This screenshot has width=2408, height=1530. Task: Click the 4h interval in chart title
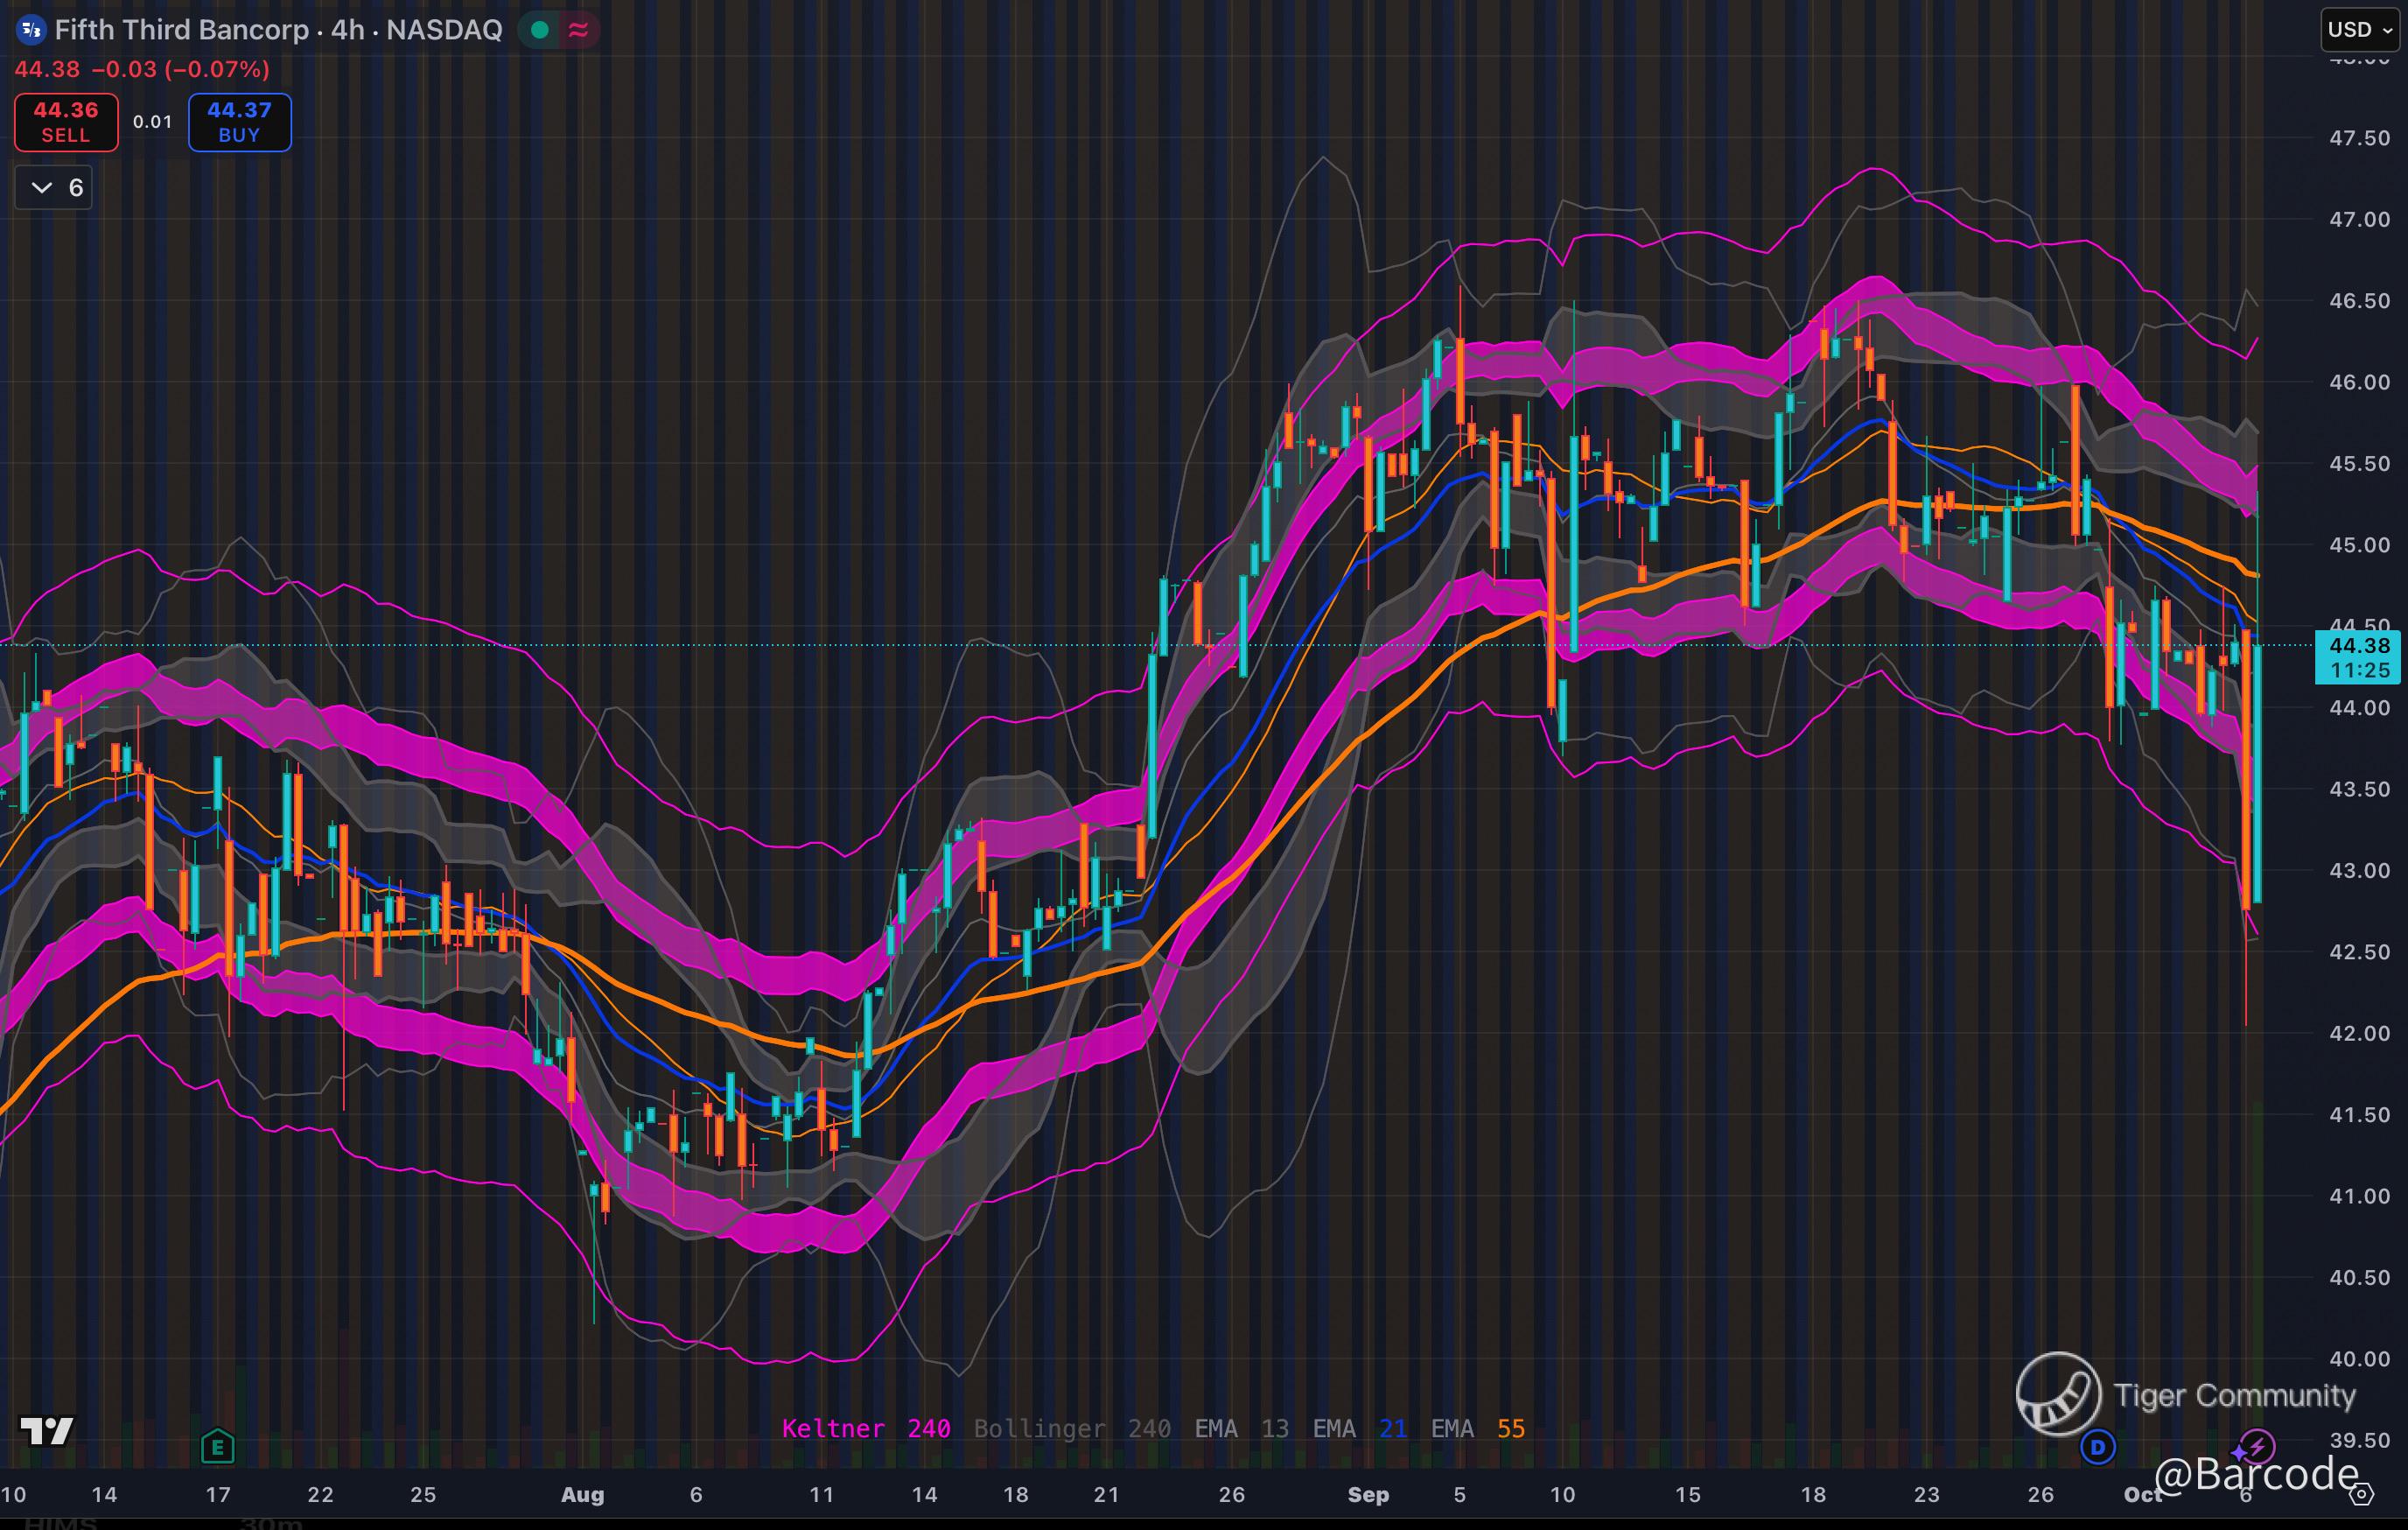(x=347, y=30)
